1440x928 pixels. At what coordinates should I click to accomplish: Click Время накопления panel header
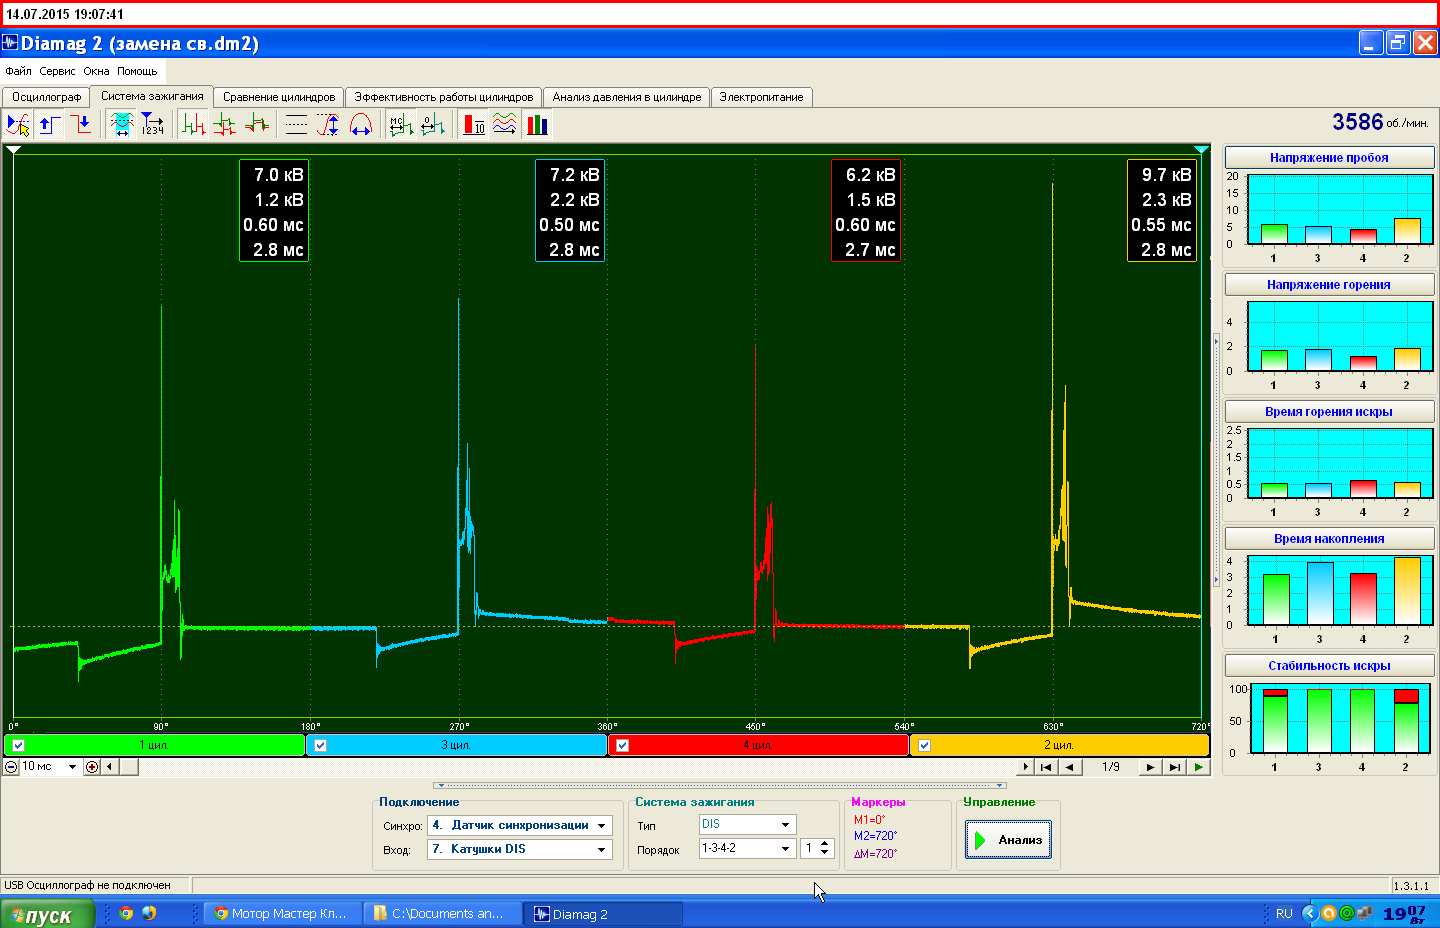[1329, 539]
